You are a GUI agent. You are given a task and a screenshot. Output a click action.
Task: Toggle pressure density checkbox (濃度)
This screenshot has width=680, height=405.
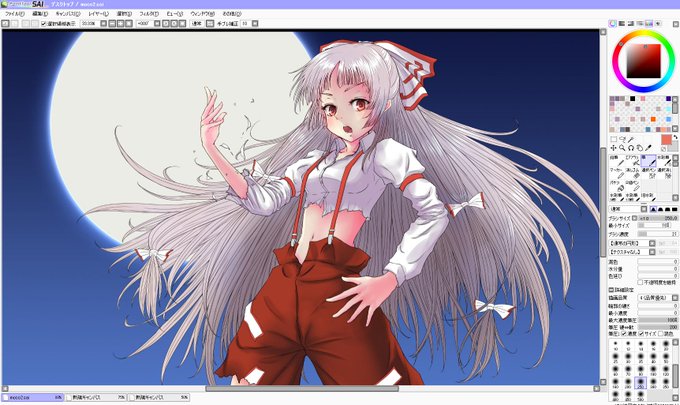(624, 333)
